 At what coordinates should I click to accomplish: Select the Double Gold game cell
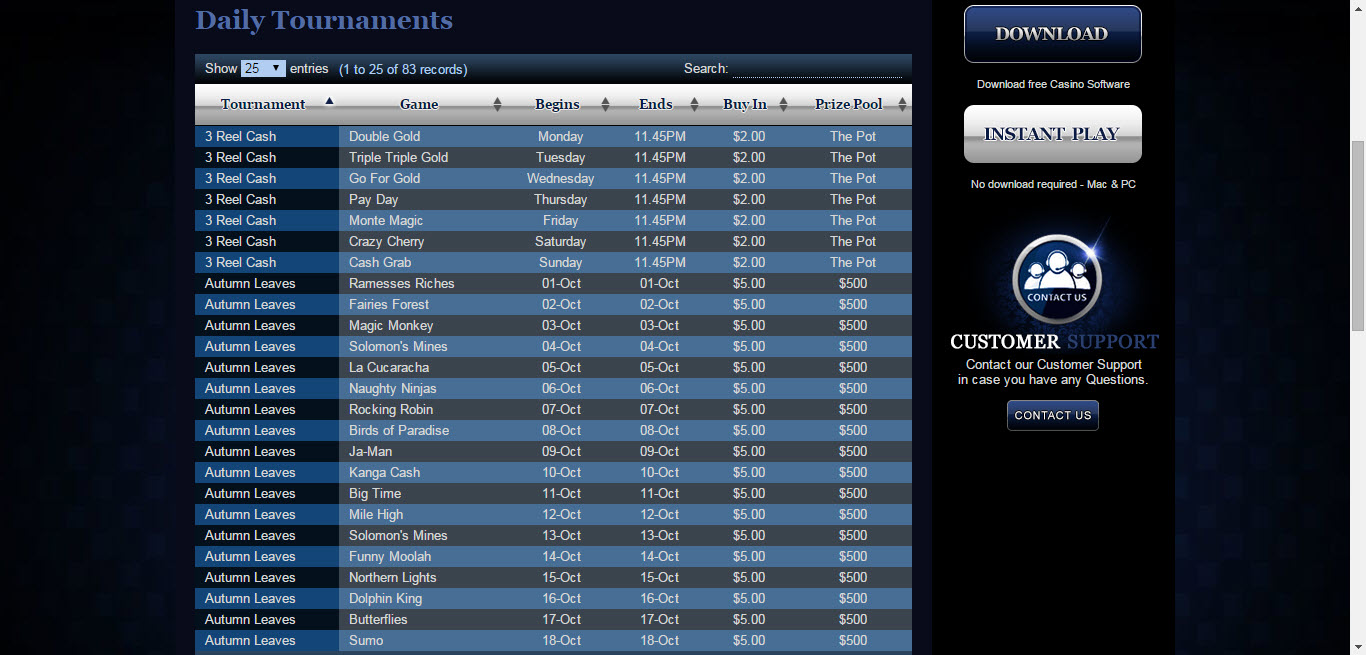point(423,136)
